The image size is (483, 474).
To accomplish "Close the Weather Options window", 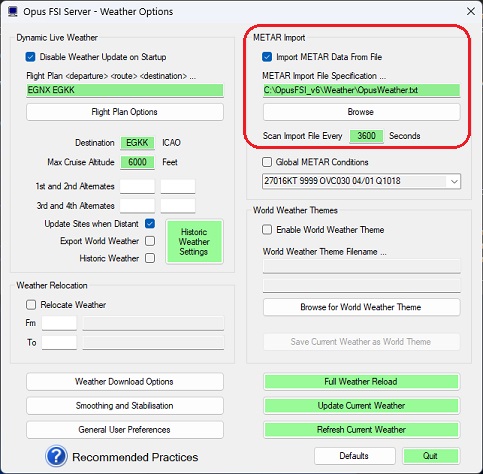I will click(471, 11).
